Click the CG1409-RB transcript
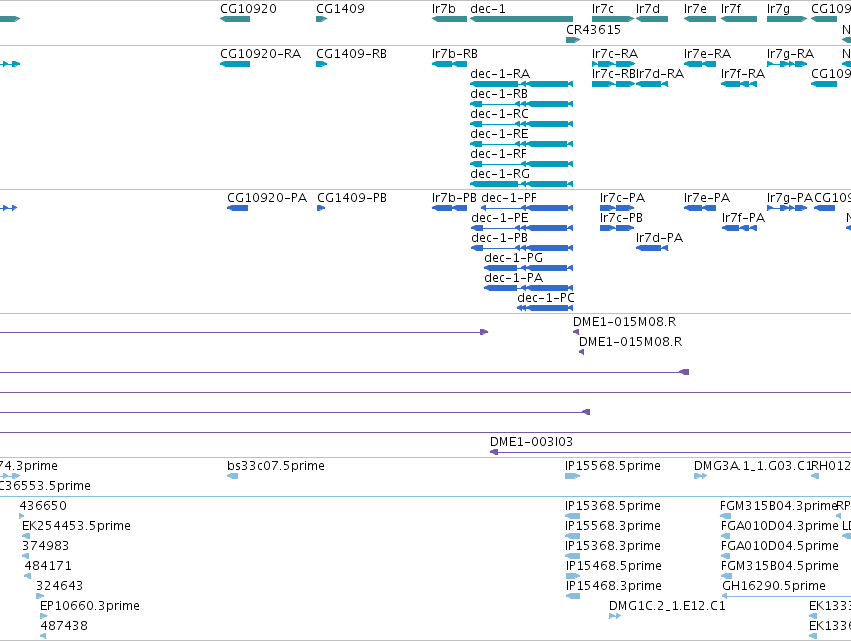Screen dimensions: 851x641 click(321, 64)
